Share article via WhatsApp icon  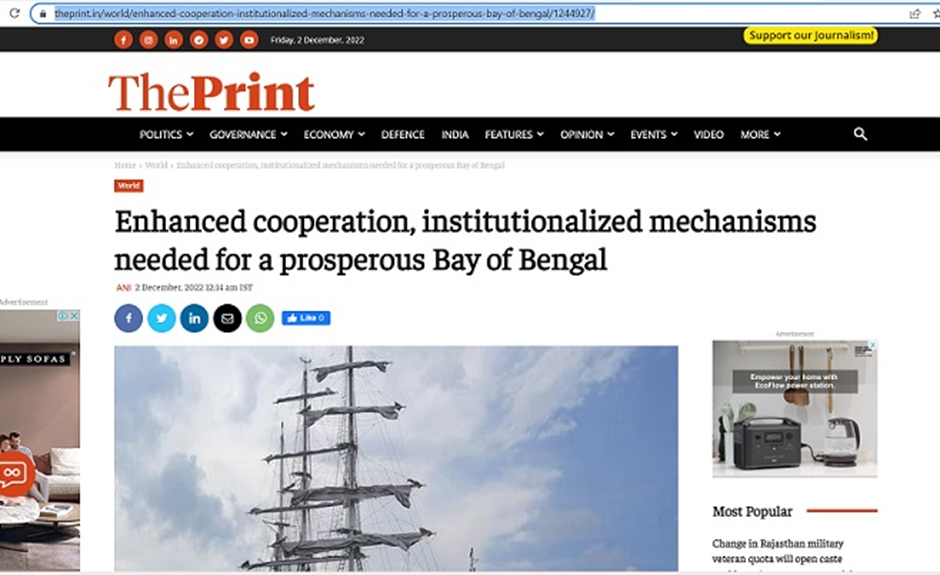260,318
